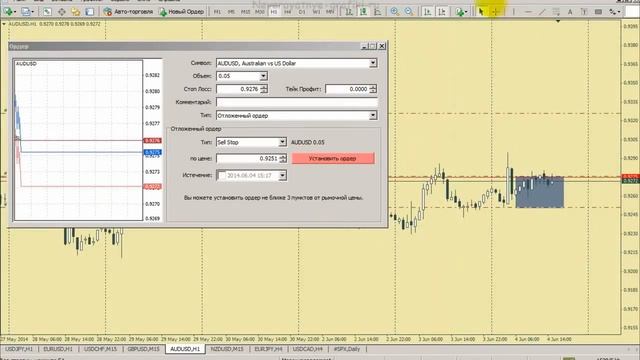Open the EURUSD,H1 chart tab
The image size is (640, 360).
click(x=58, y=349)
